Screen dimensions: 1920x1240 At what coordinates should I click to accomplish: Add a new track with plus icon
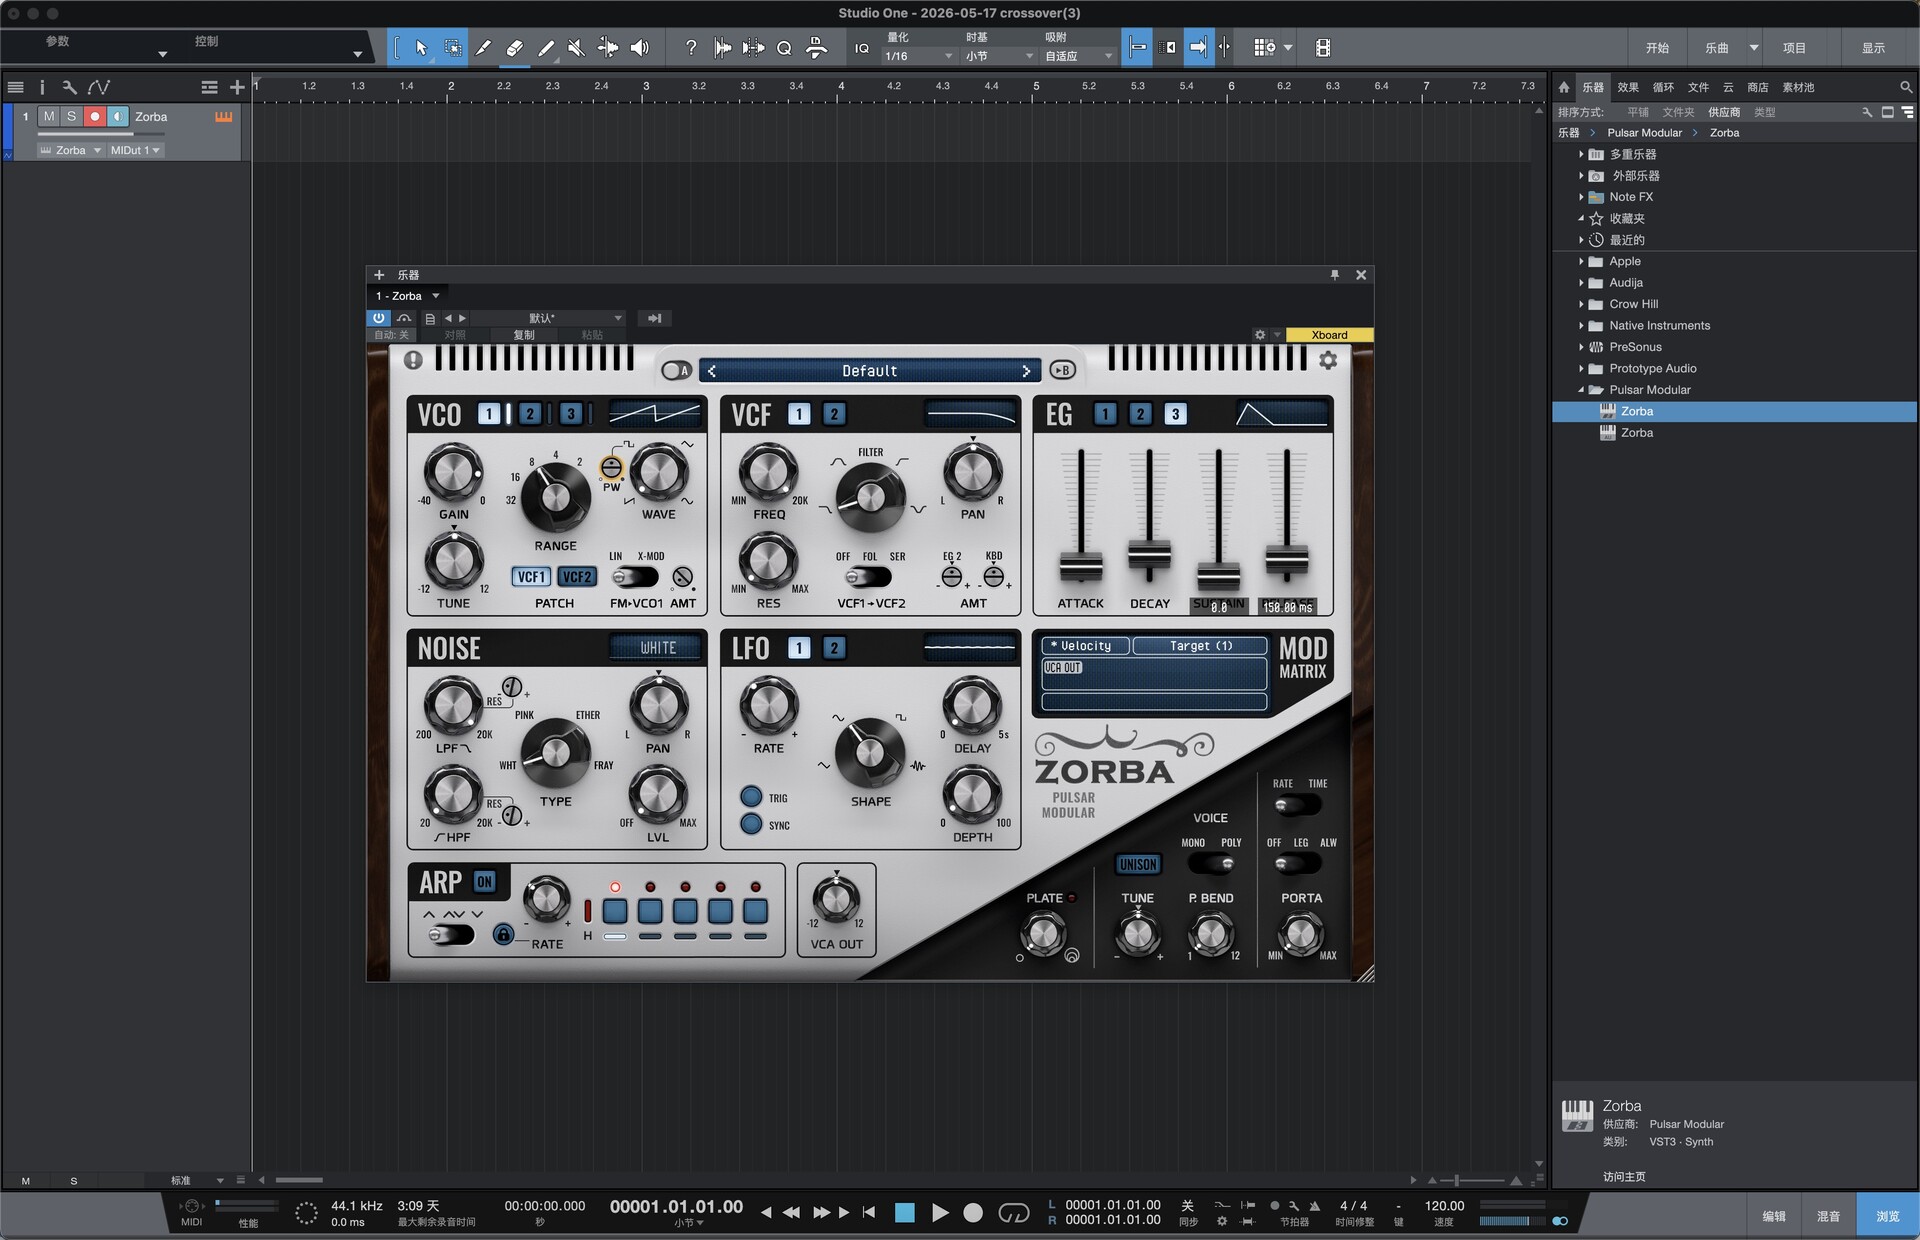(237, 87)
